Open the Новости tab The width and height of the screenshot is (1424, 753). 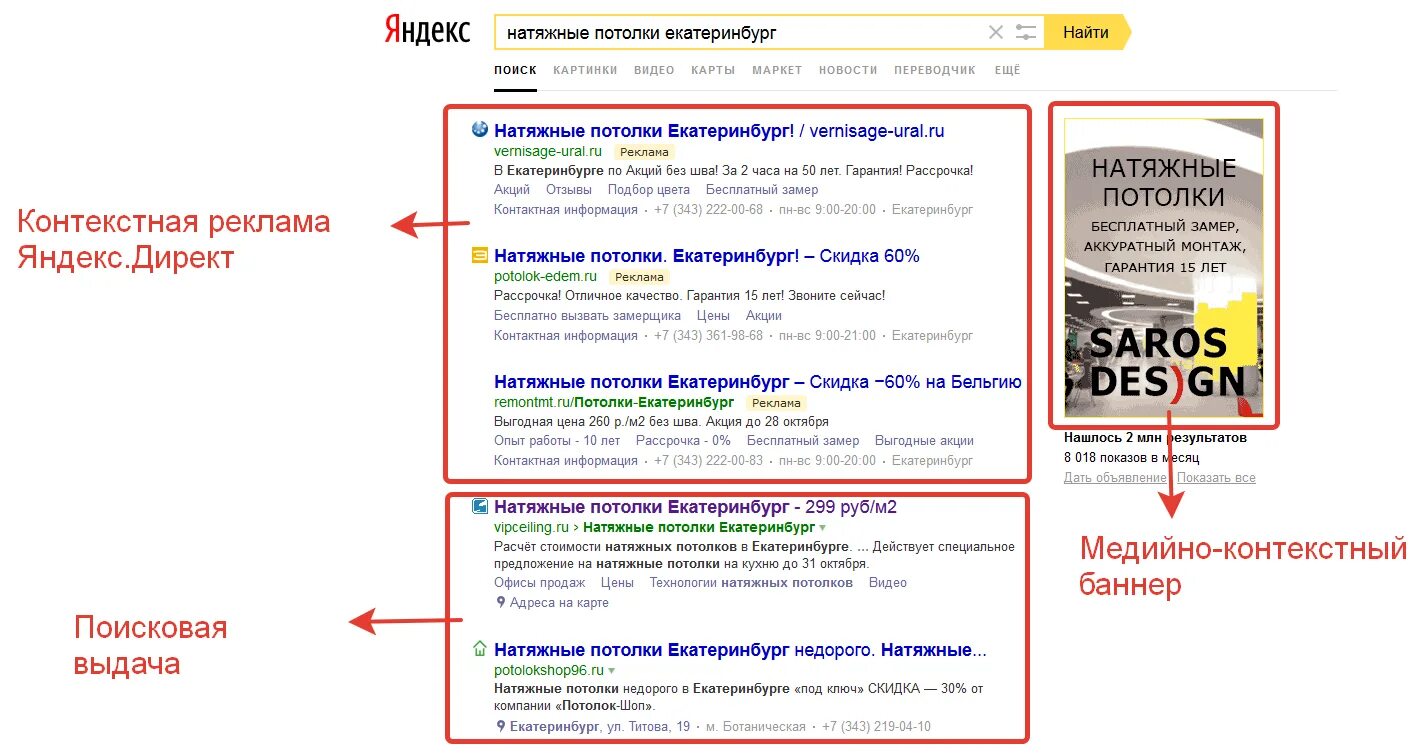point(848,70)
